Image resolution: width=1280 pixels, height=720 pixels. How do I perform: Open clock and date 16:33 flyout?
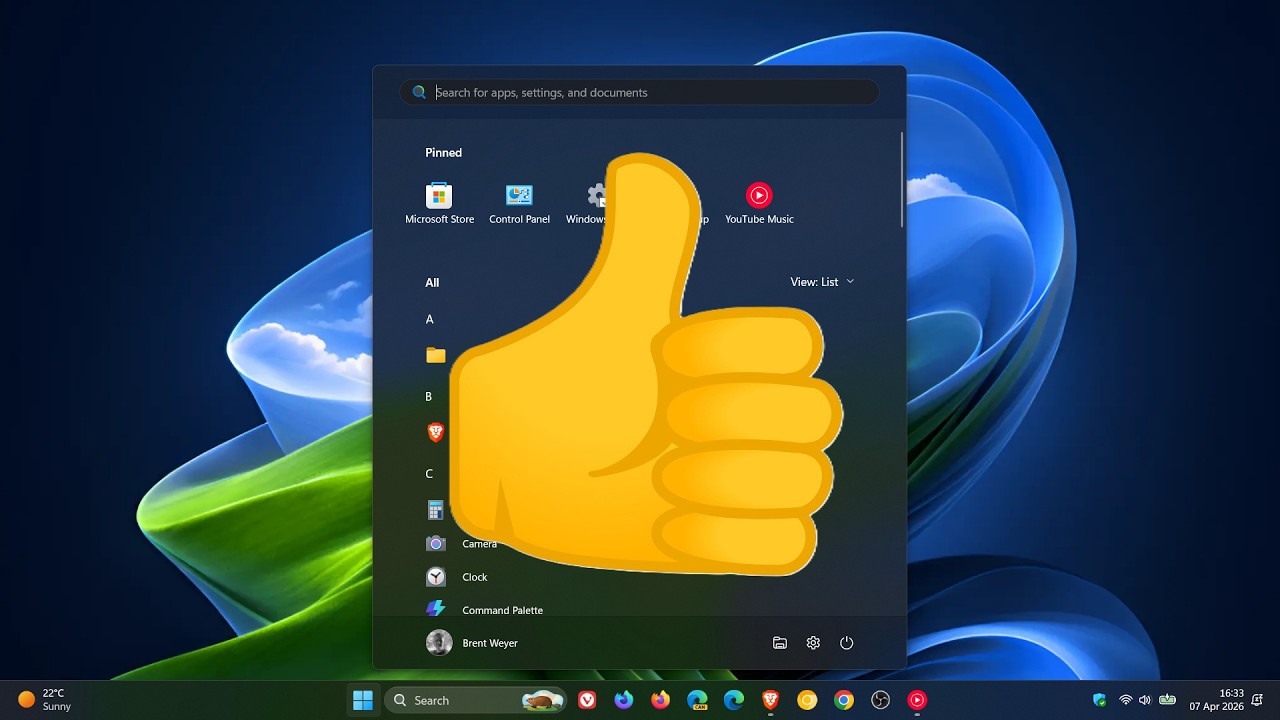(1217, 700)
